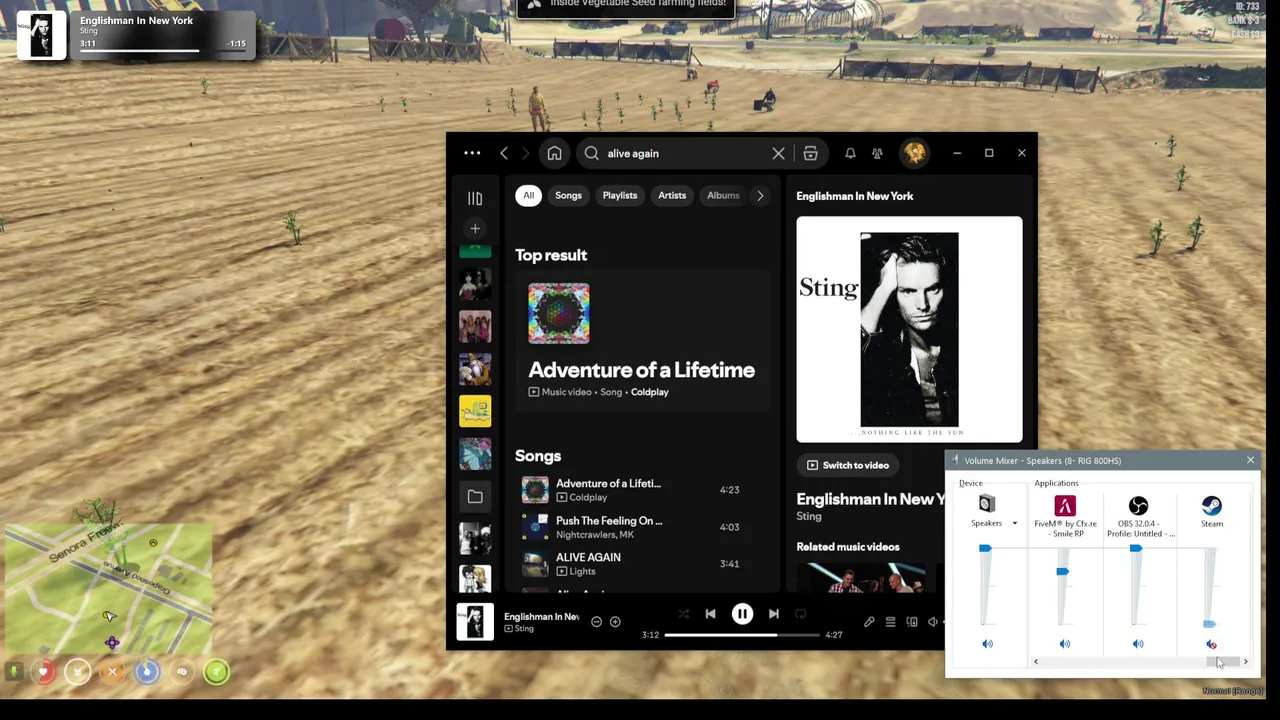Select the Albums filter chip
1280x720 pixels.
(x=723, y=195)
